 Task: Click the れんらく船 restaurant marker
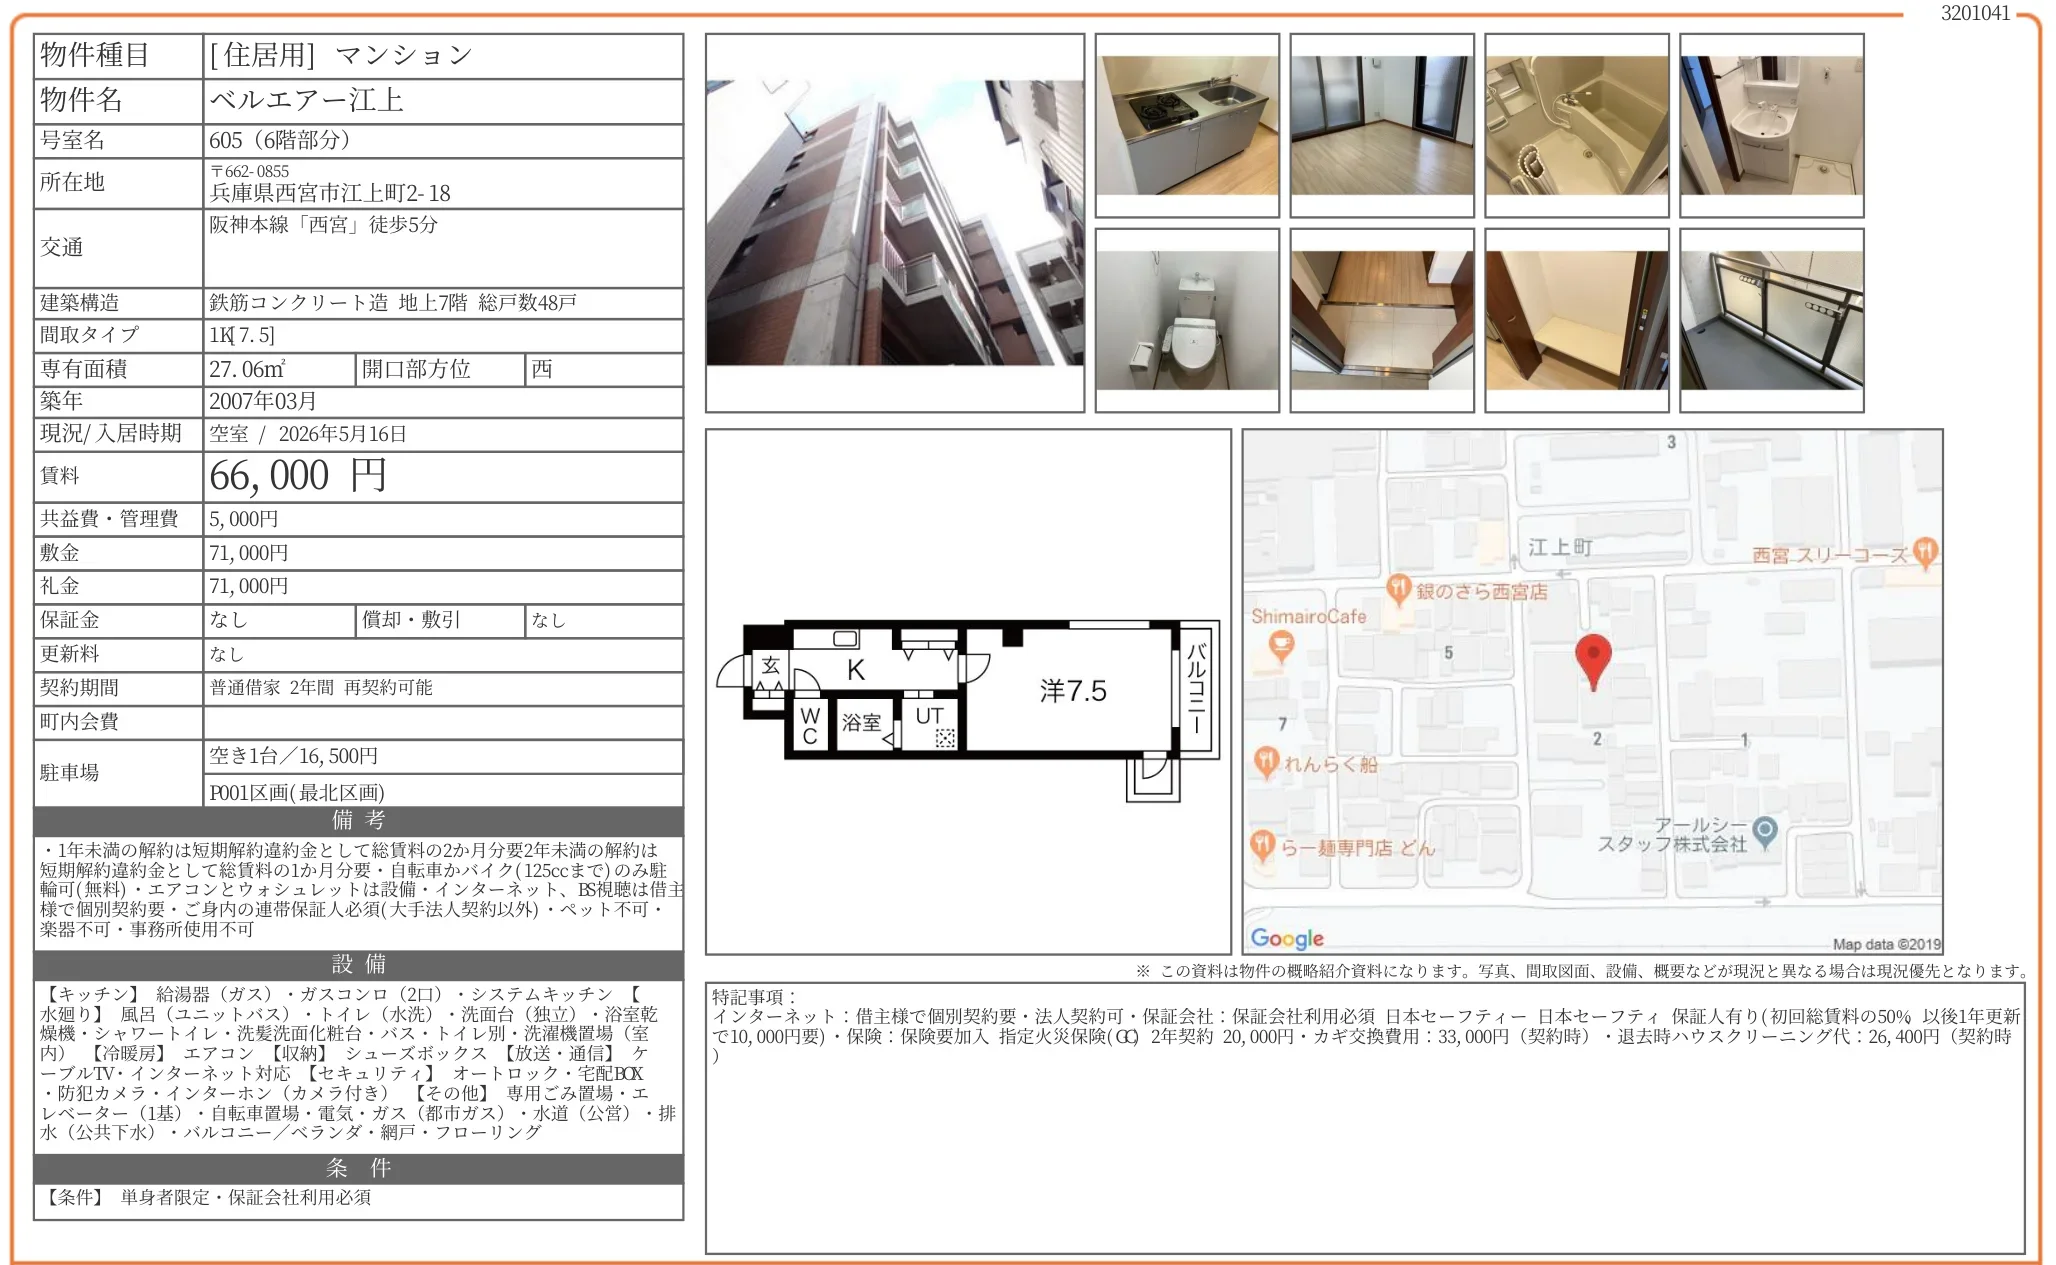(1266, 762)
